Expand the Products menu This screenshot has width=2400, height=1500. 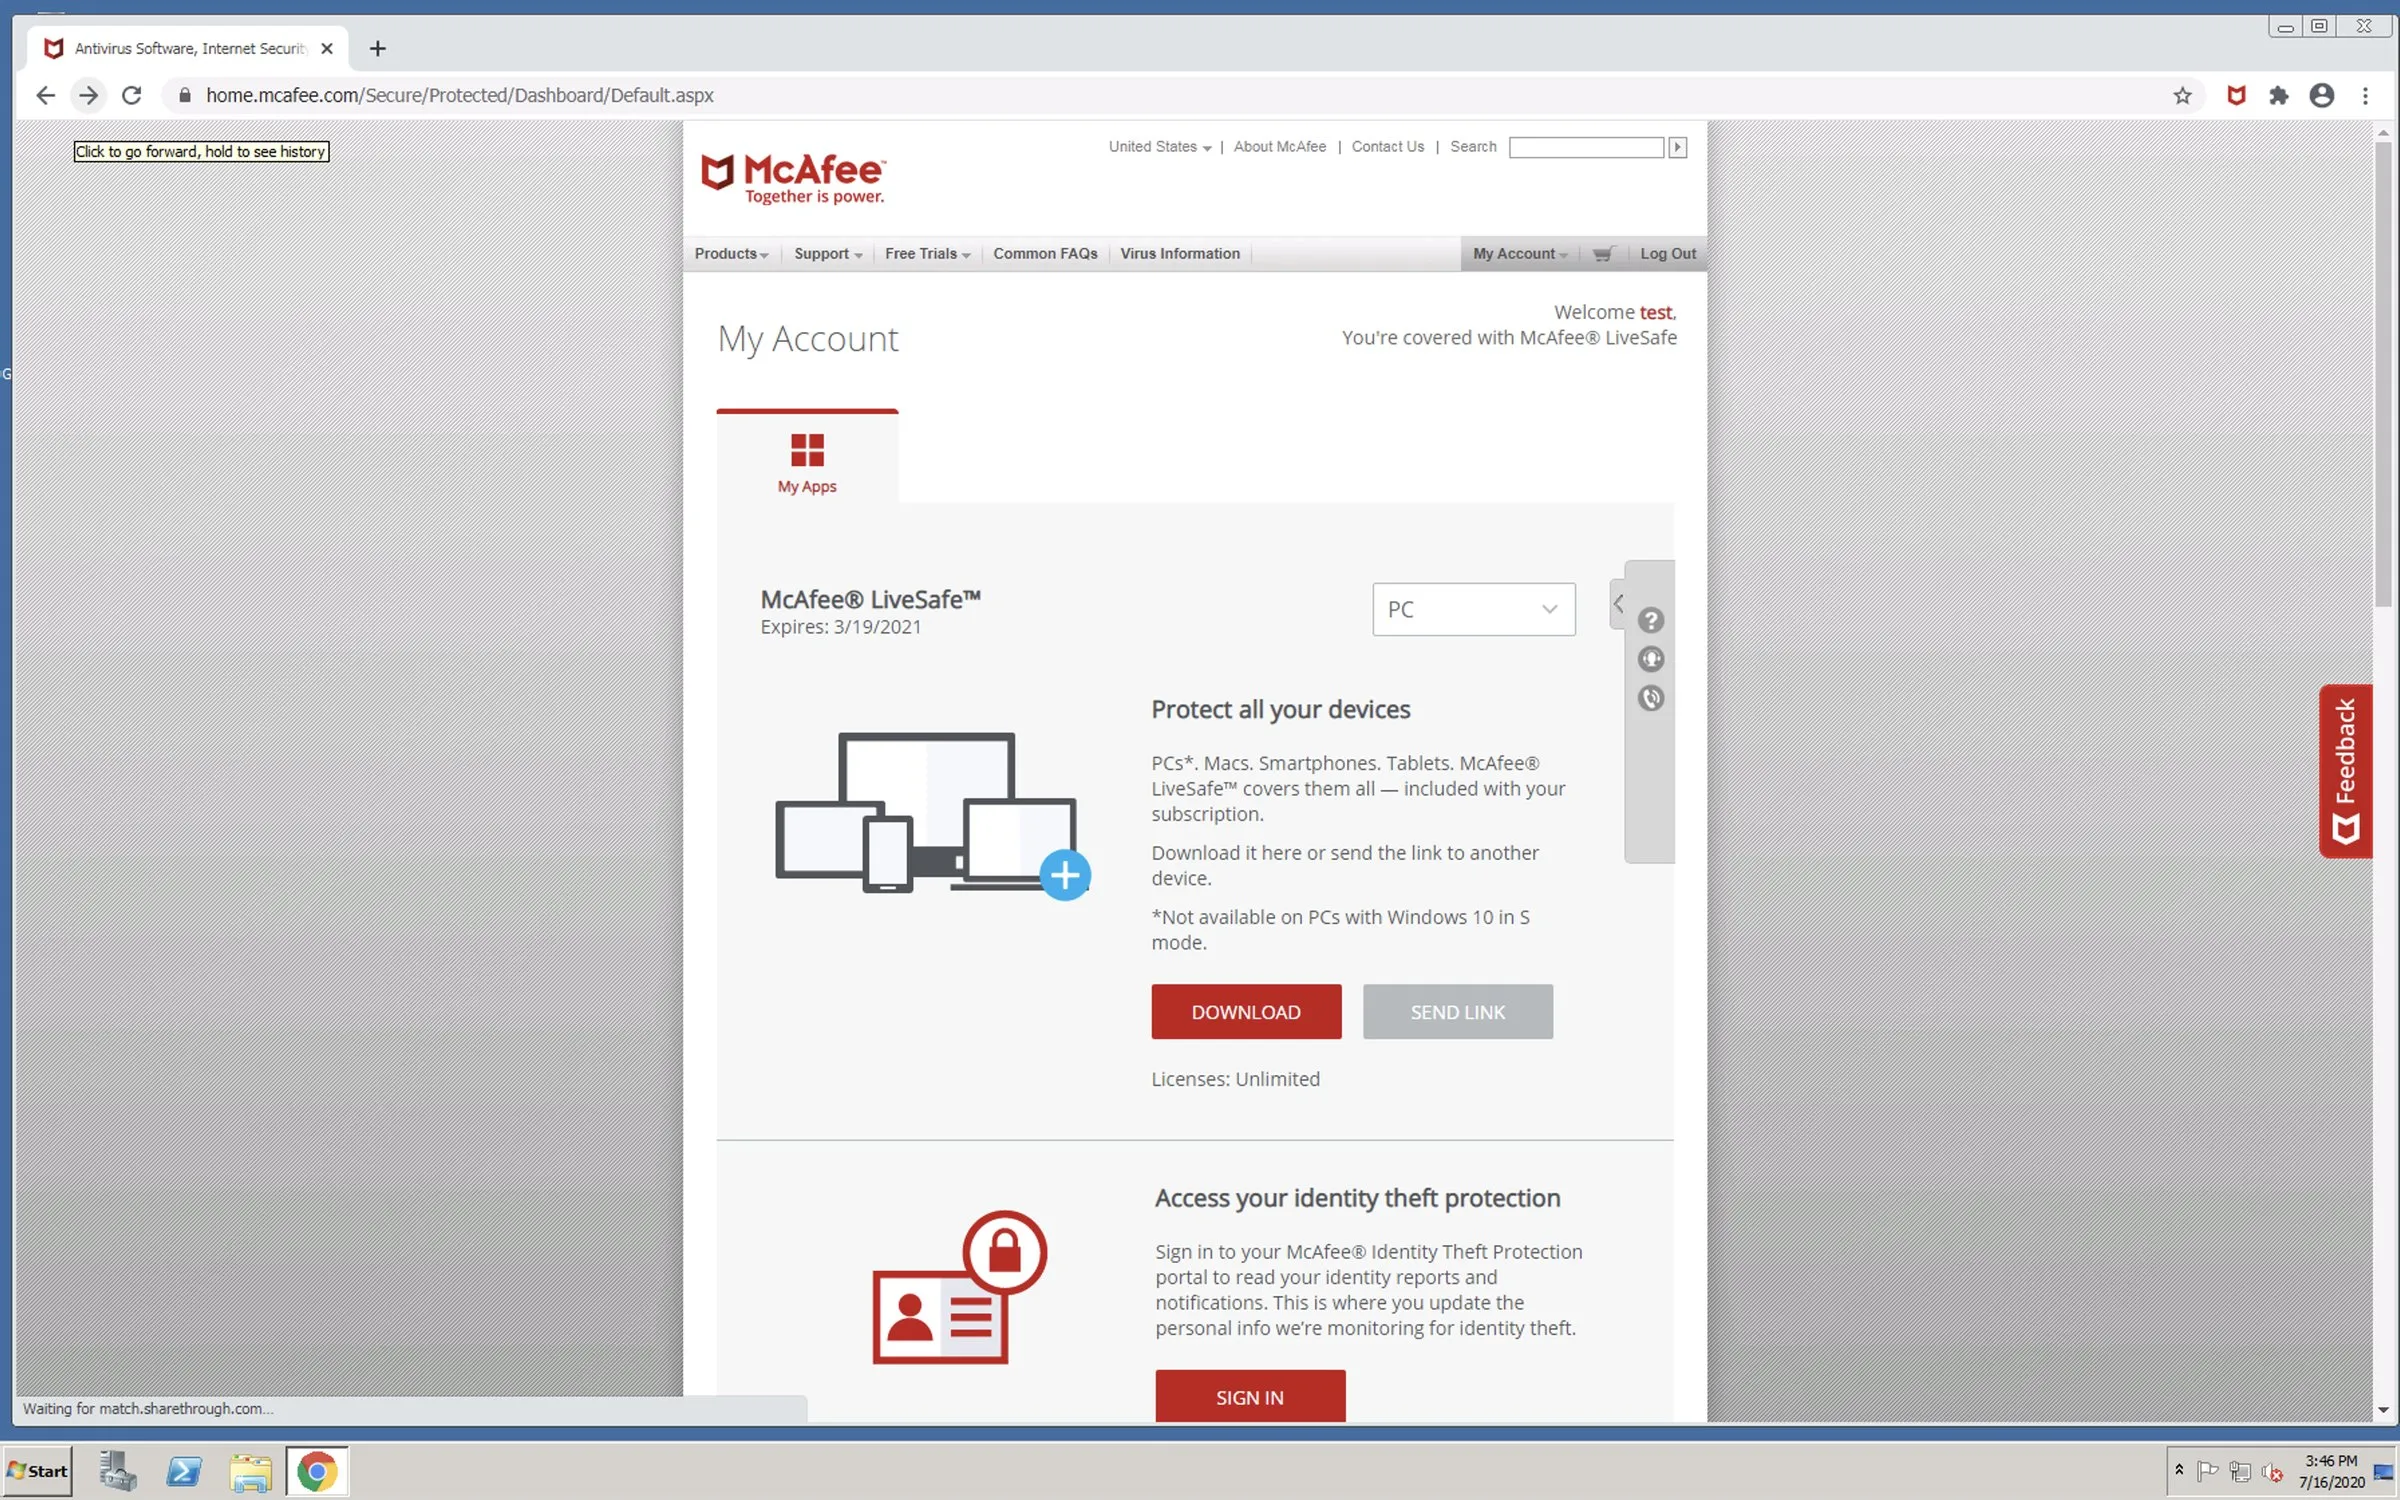coord(731,254)
